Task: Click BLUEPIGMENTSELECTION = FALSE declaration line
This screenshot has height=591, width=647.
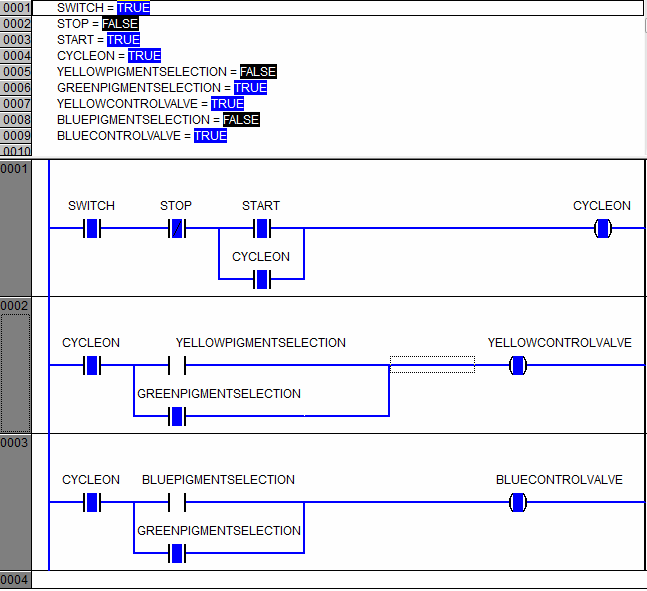Action: [158, 120]
